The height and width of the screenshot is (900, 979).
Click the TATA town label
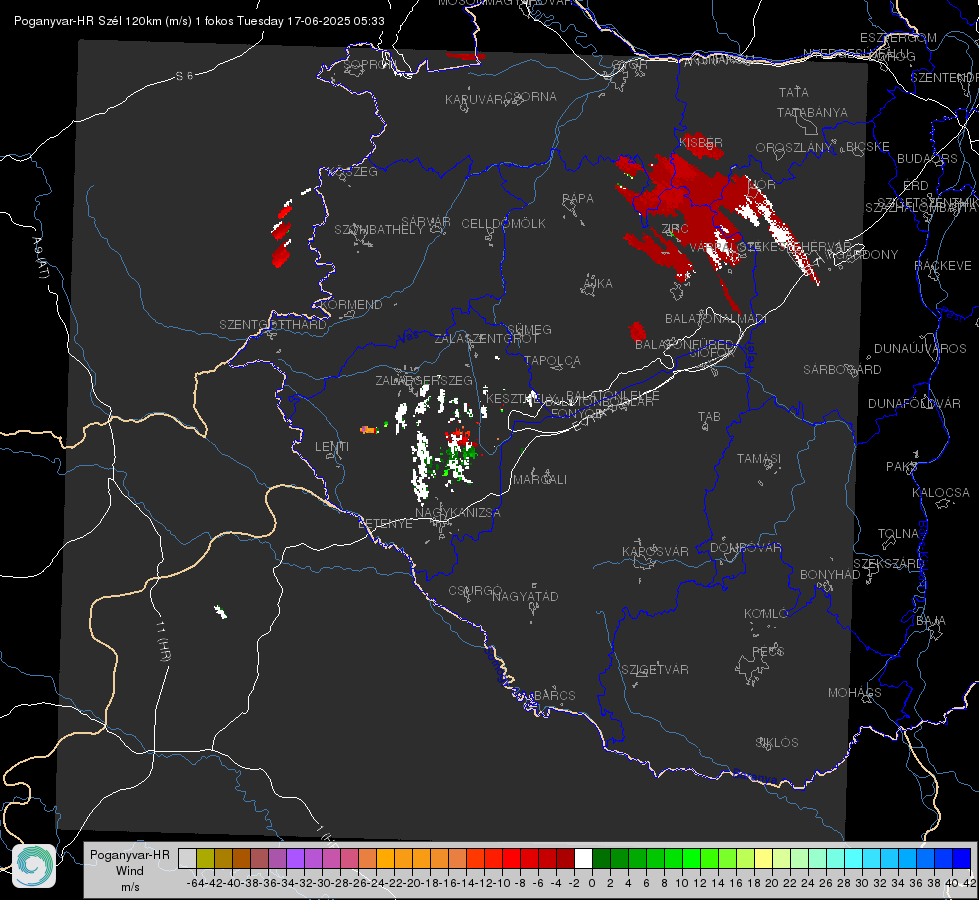[794, 92]
